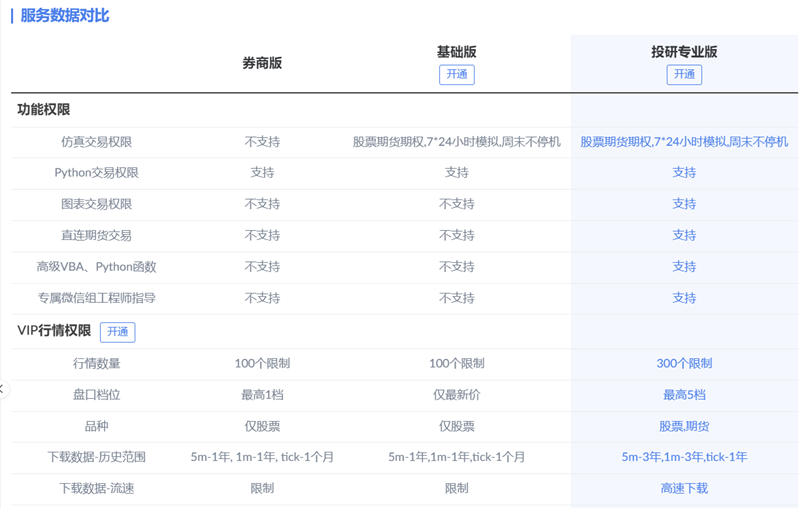Viewport: 808px width, 508px height.
Task: Click the 仿真交易权限 row label
Action: pos(96,142)
